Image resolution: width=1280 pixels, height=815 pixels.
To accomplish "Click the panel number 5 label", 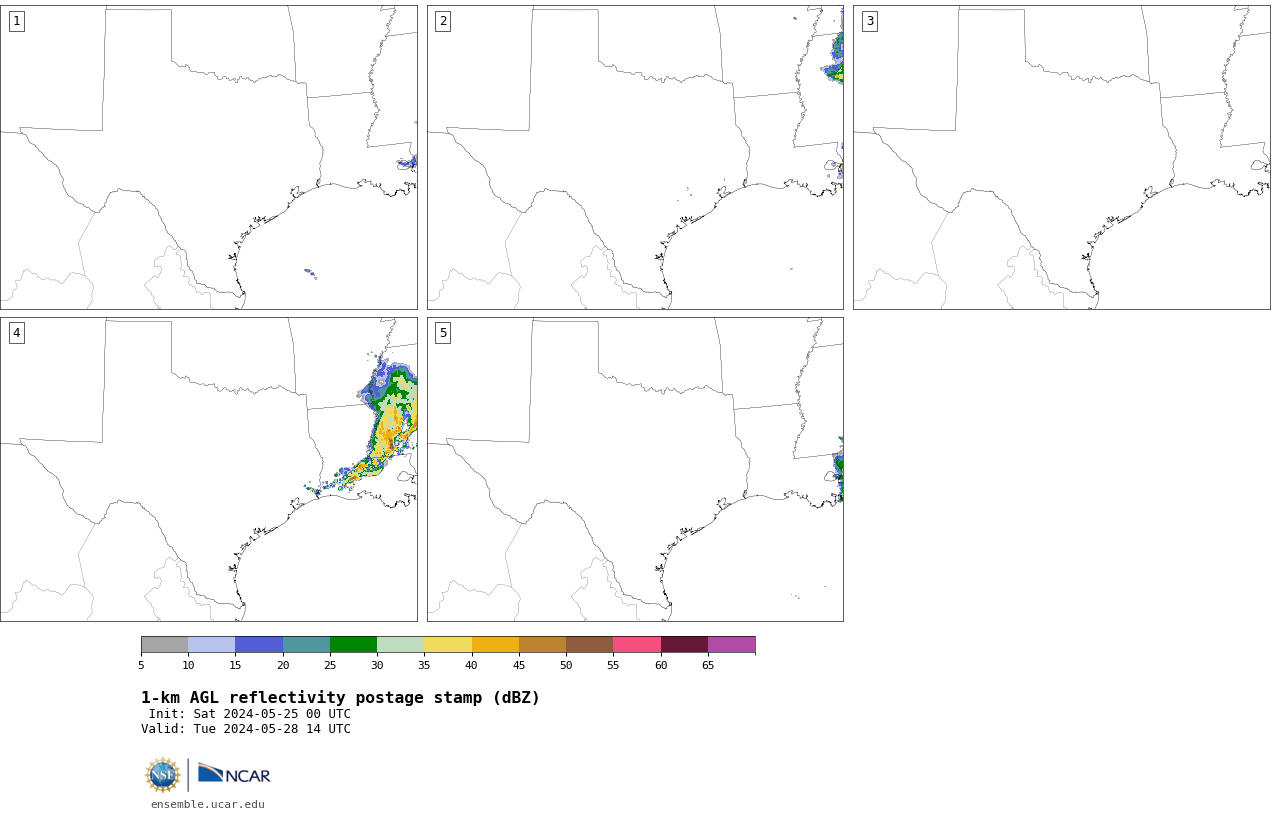I will point(443,333).
